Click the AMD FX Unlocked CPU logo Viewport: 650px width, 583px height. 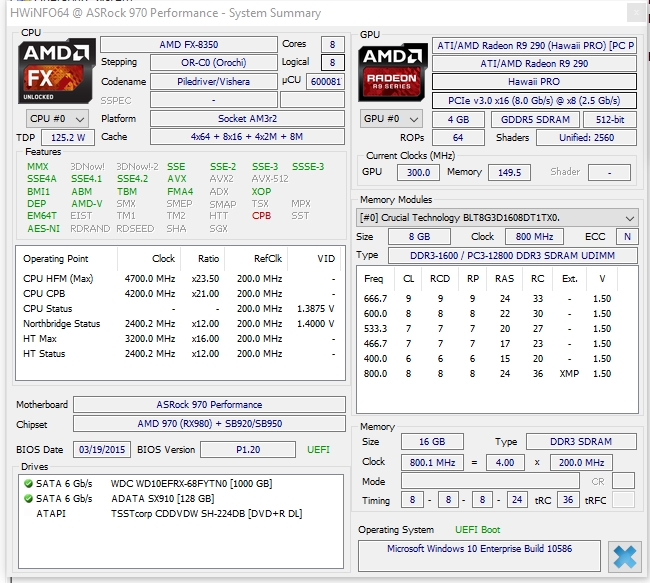coord(56,71)
